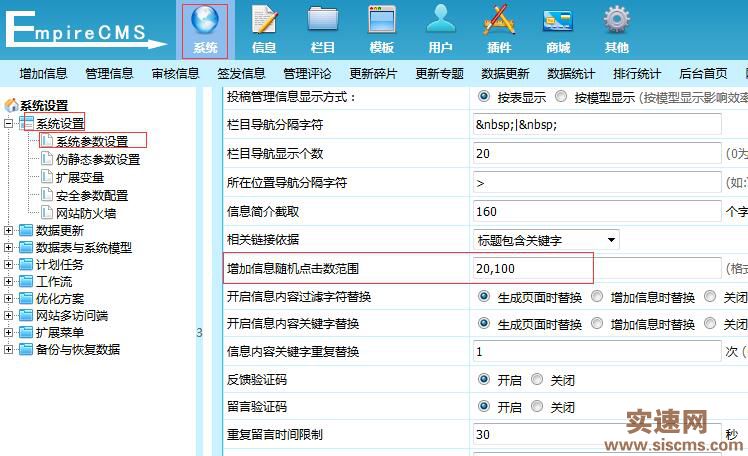This screenshot has width=748, height=456.
Task: Click page icon beside 扩展变量
Action: (x=47, y=176)
